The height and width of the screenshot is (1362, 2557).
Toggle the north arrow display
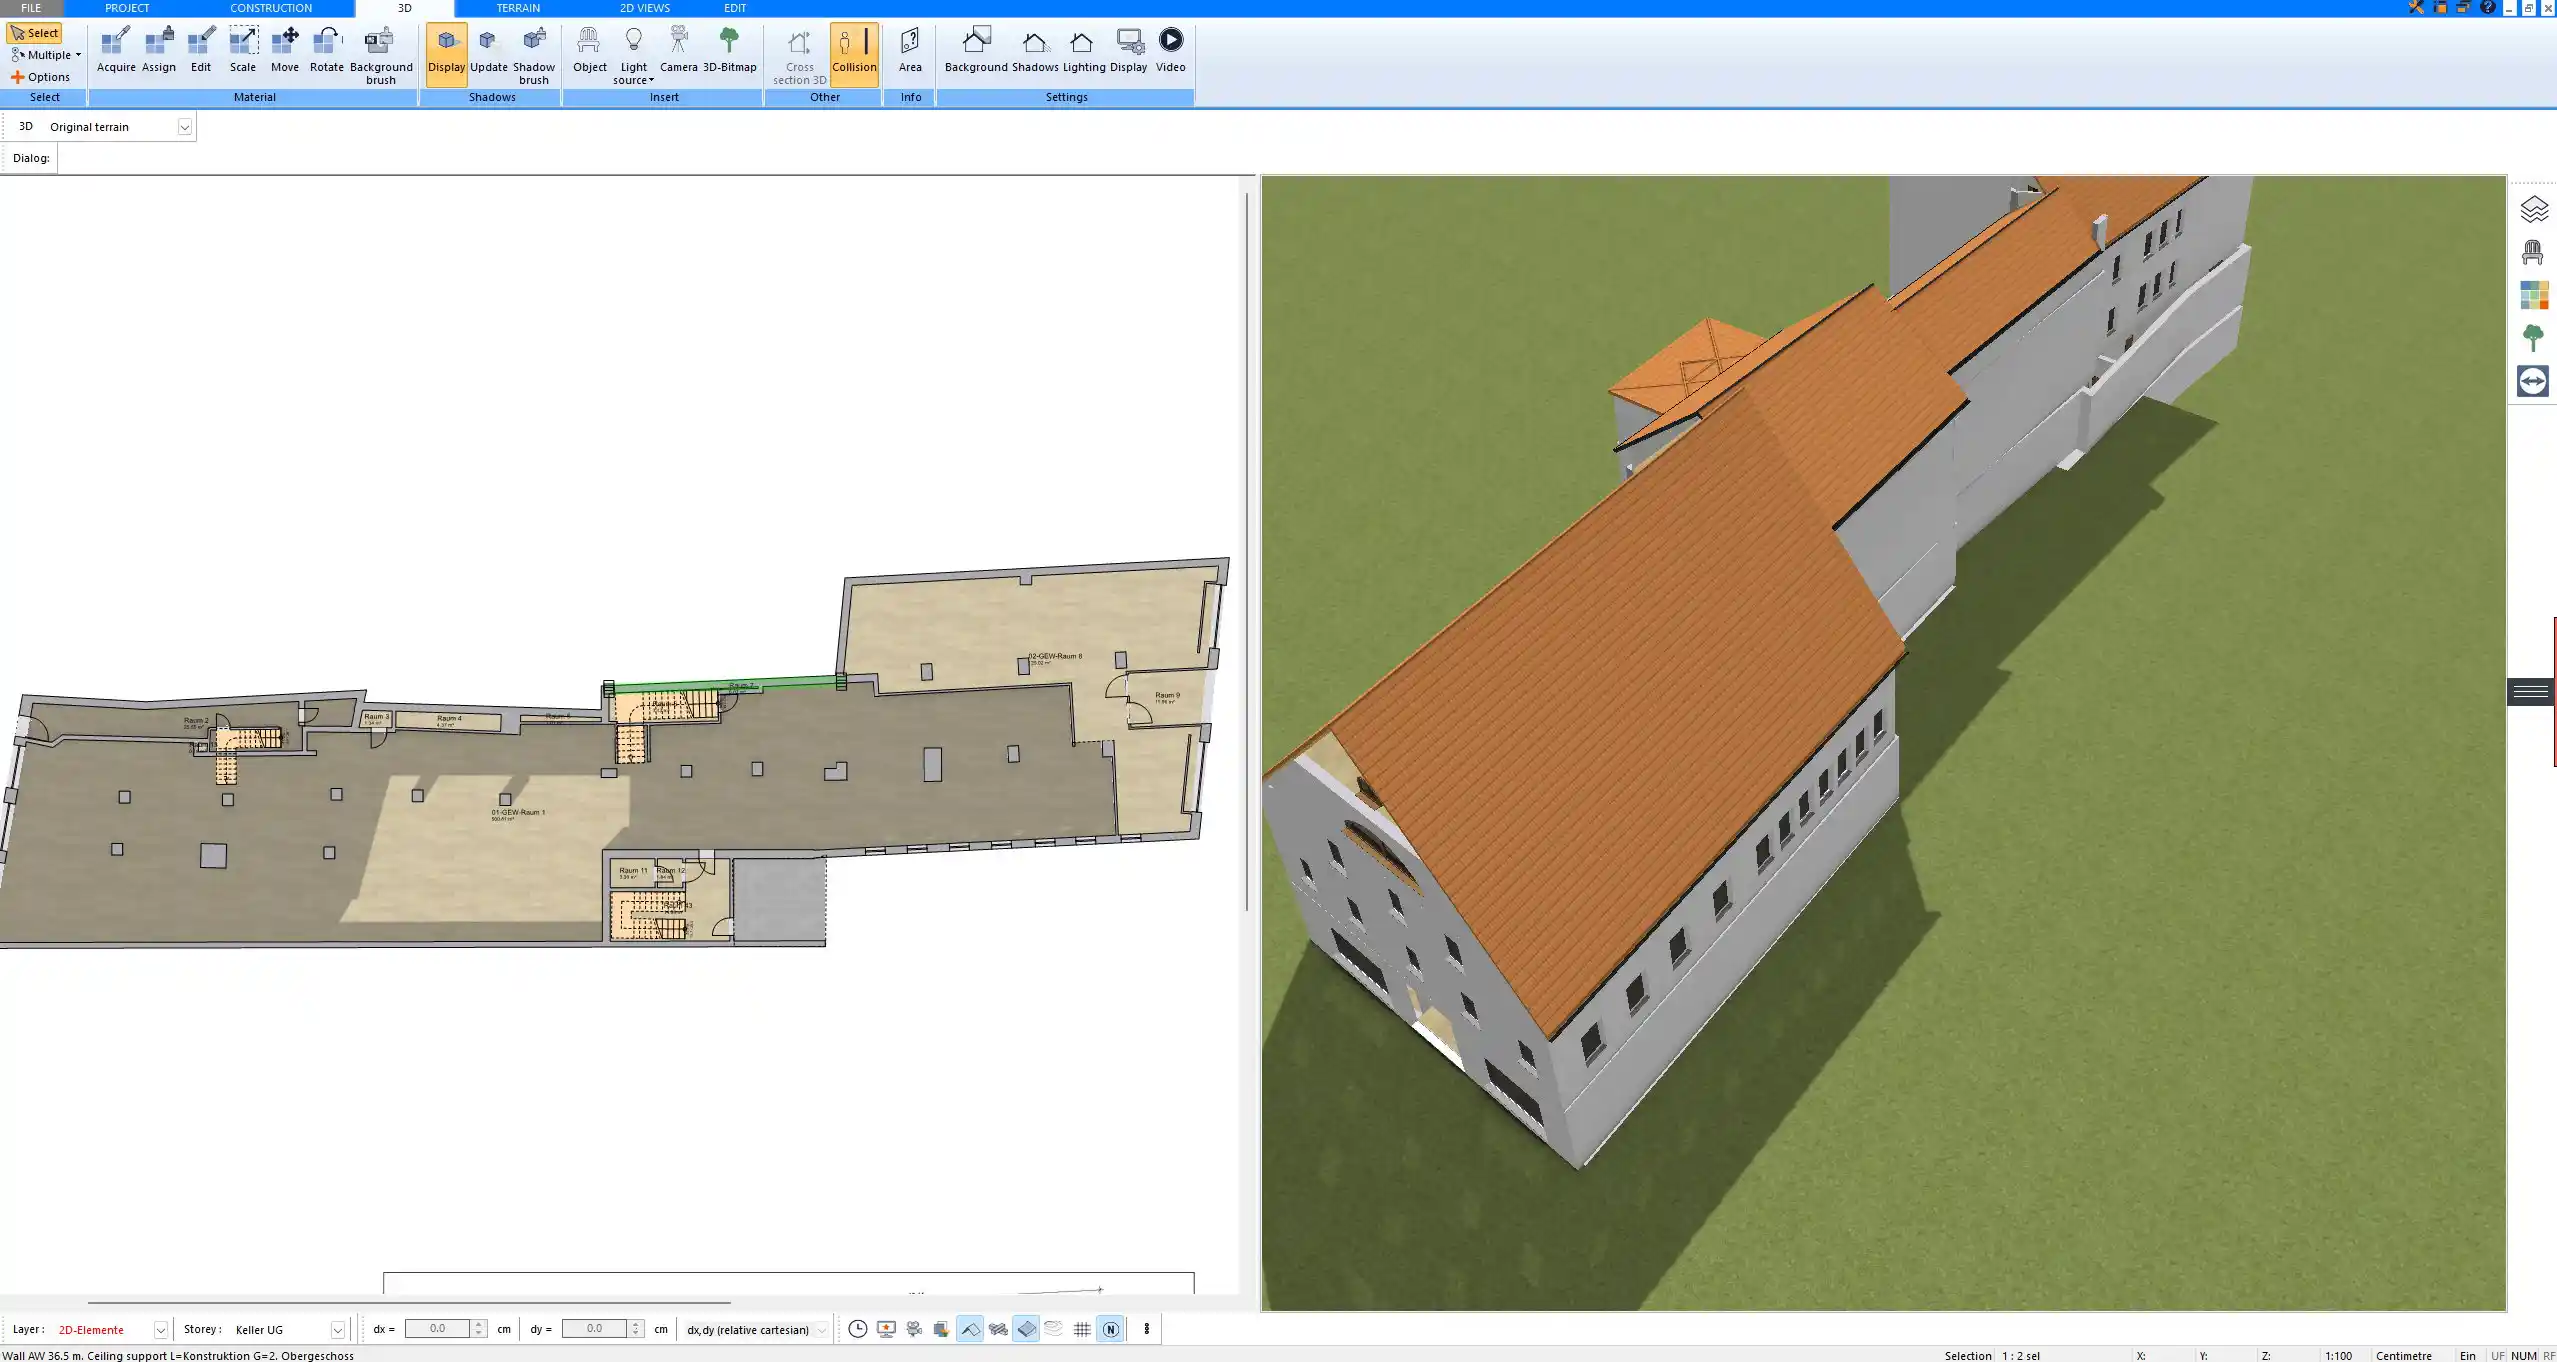[1110, 1329]
